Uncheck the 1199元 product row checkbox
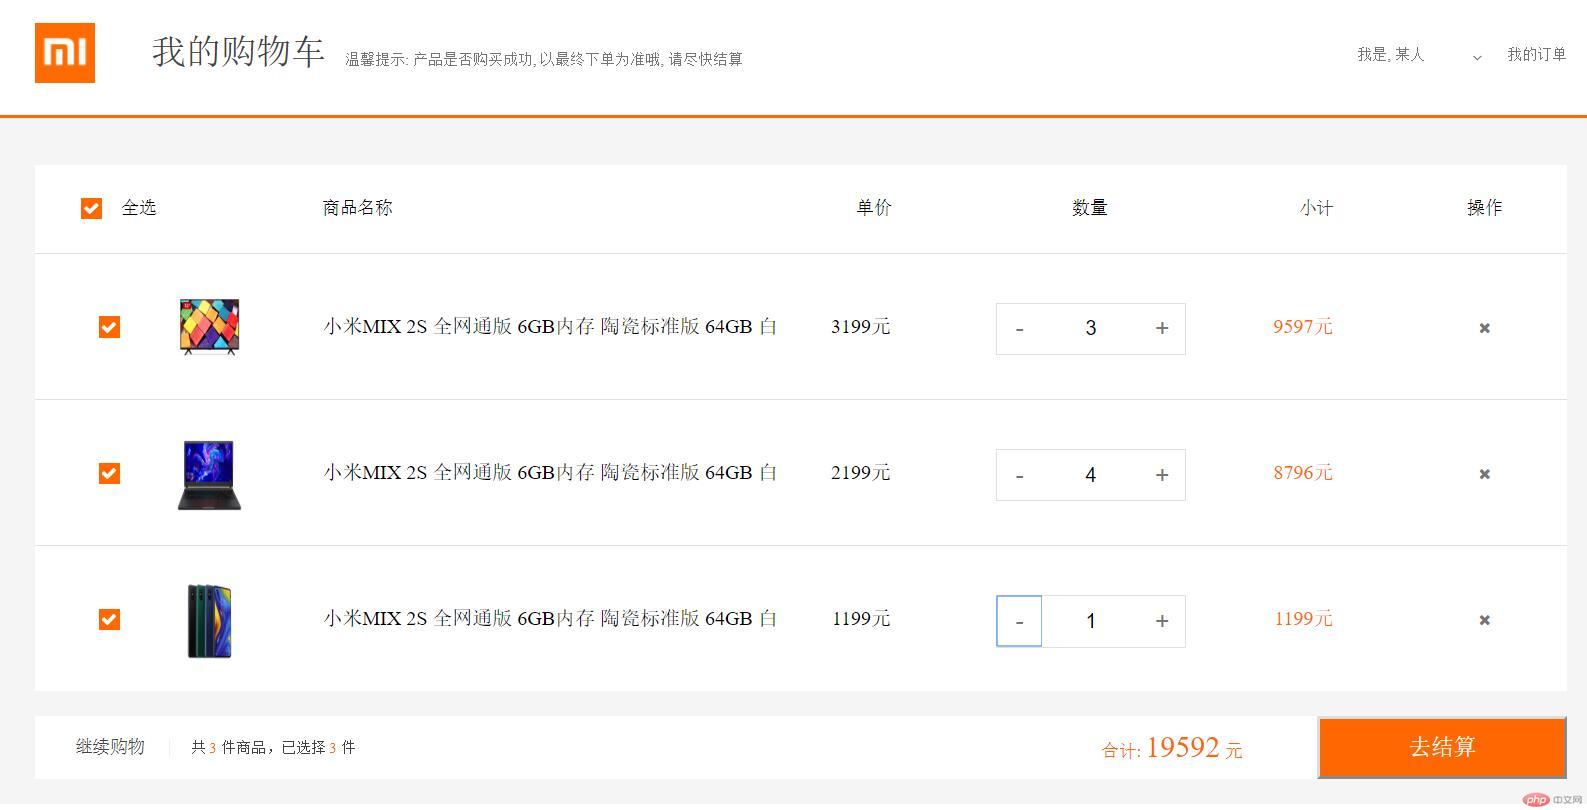 point(109,619)
